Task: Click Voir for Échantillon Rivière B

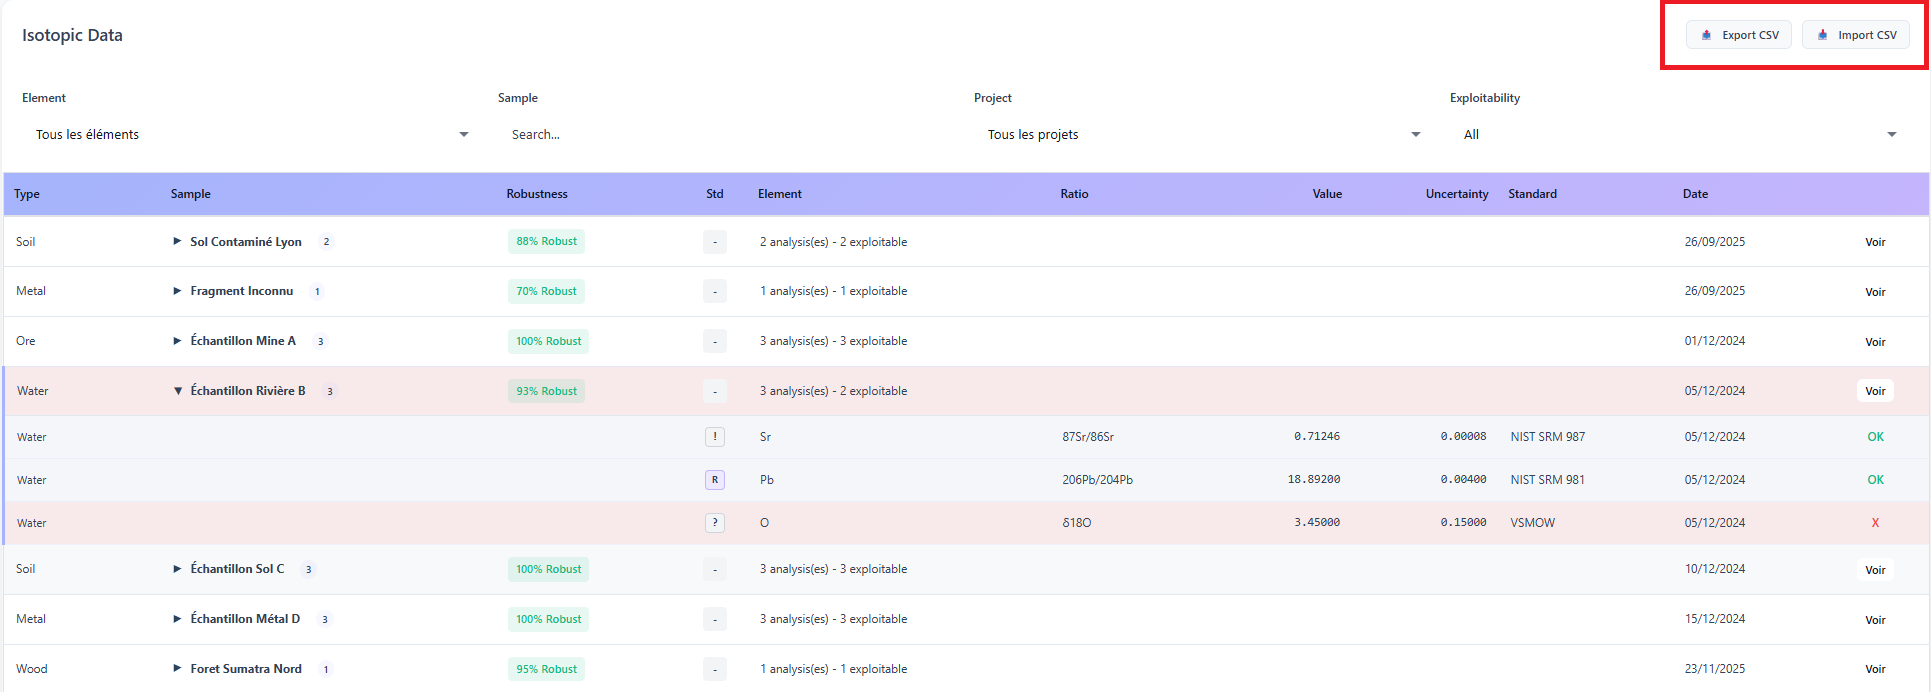Action: (1875, 391)
